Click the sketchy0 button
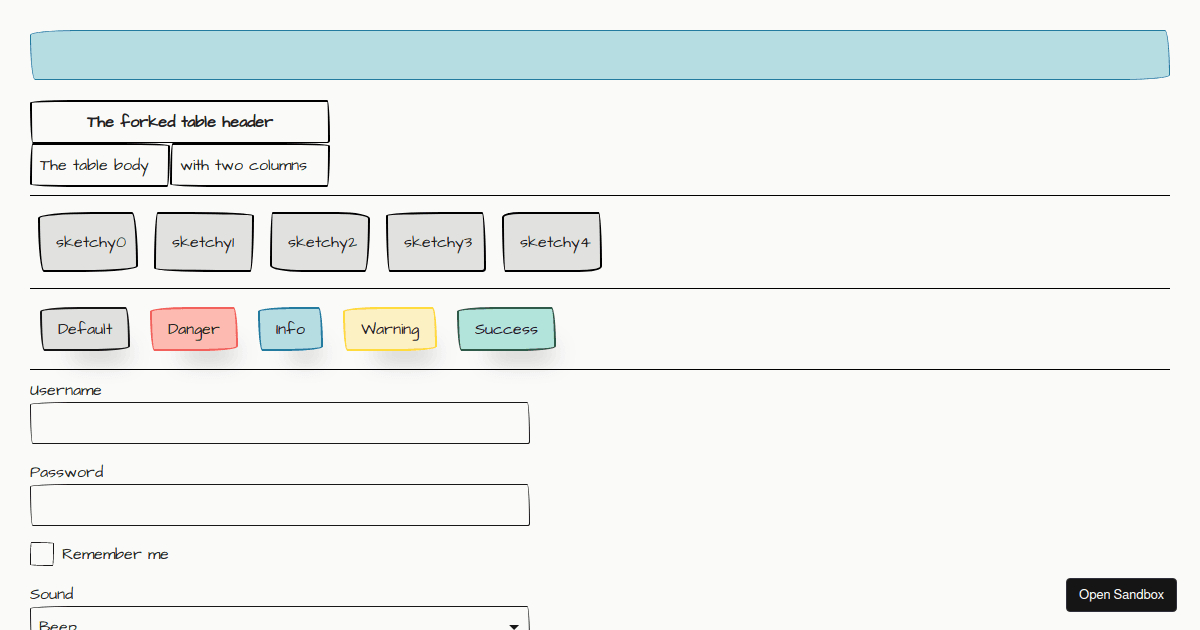 point(88,241)
